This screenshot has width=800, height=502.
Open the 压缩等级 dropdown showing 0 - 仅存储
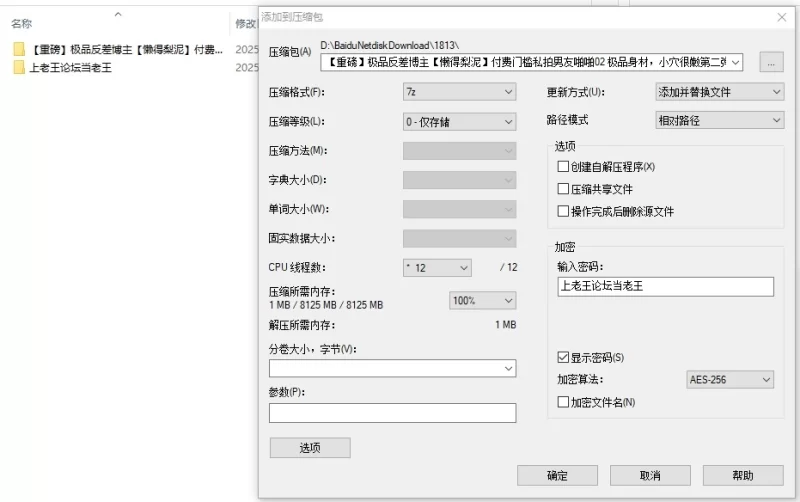(459, 121)
